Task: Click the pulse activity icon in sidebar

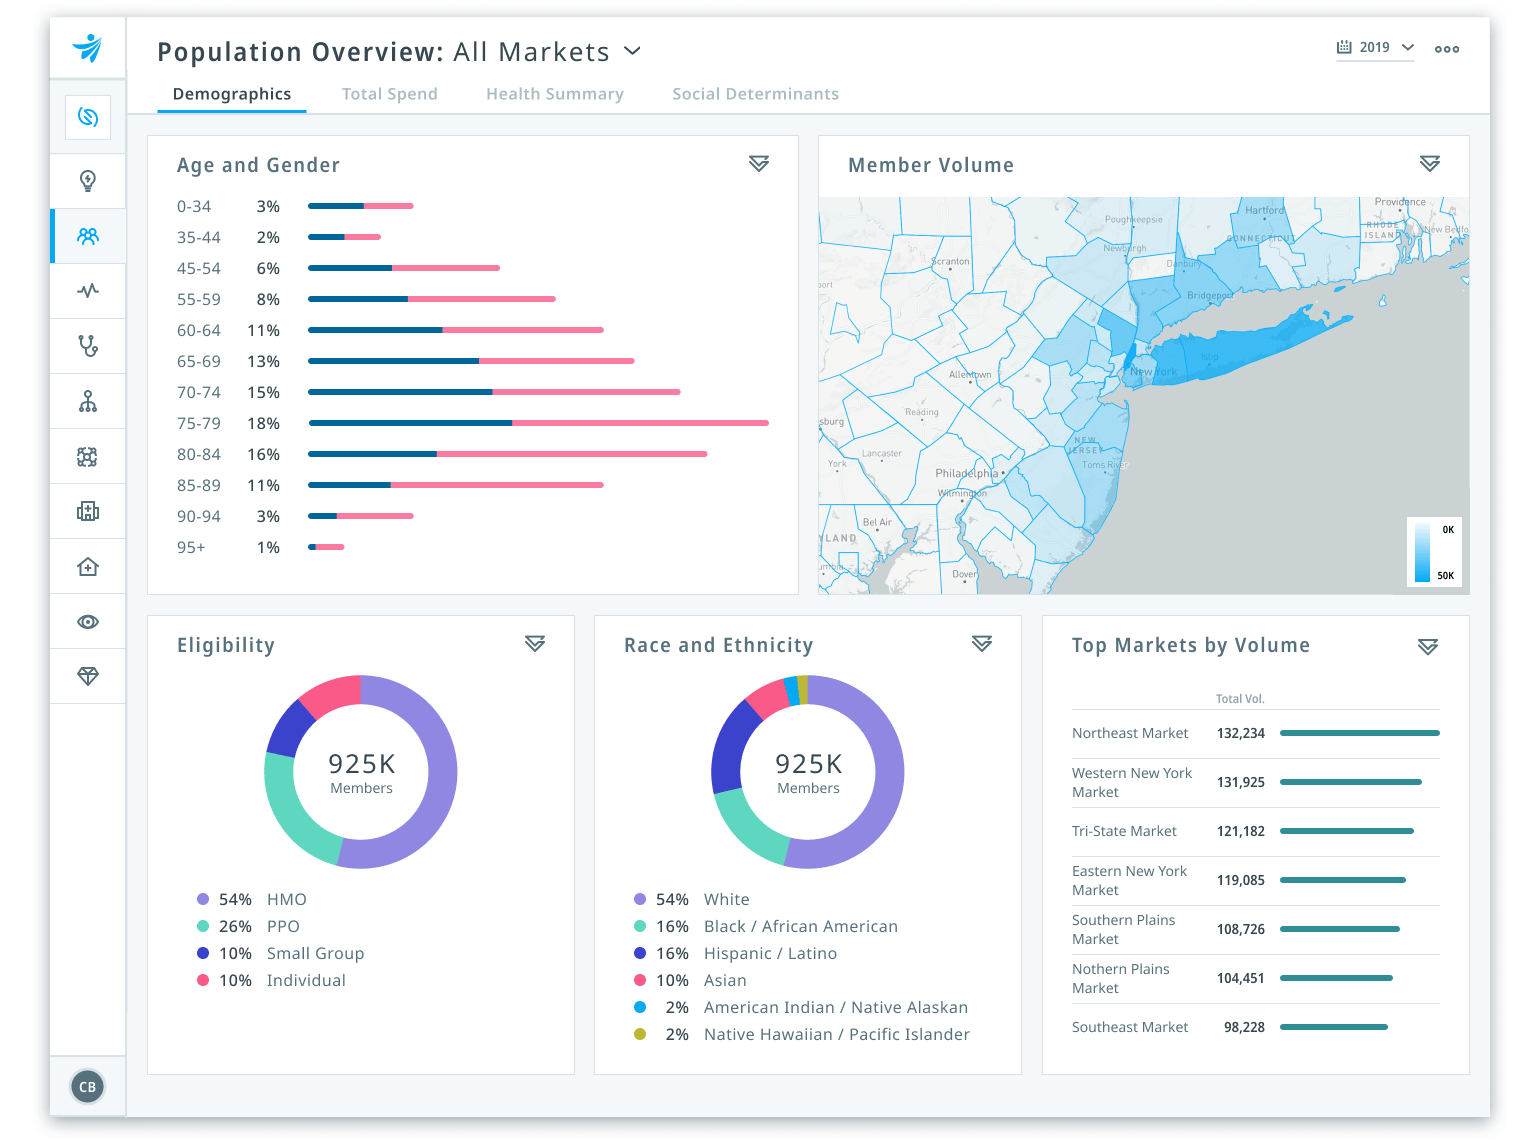Action: point(87,291)
